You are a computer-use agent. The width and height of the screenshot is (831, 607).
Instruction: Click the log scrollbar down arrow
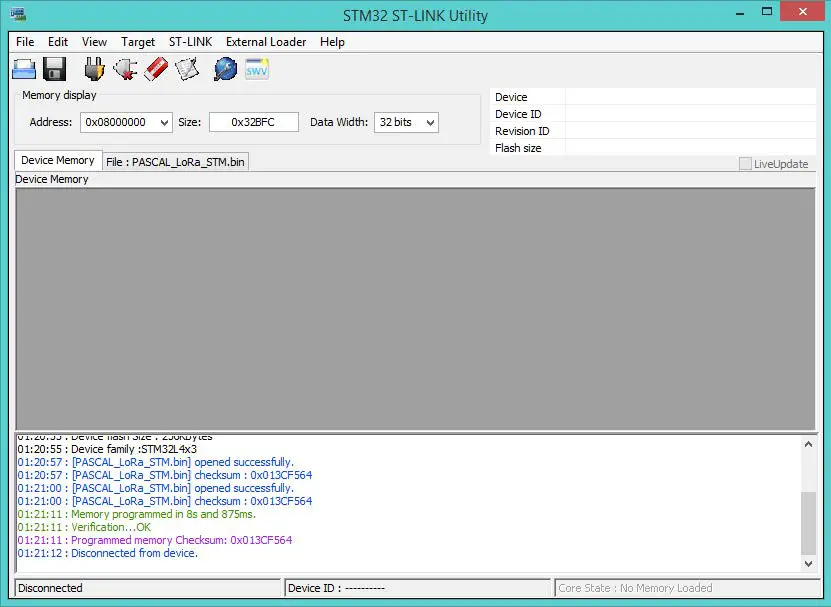pos(808,564)
